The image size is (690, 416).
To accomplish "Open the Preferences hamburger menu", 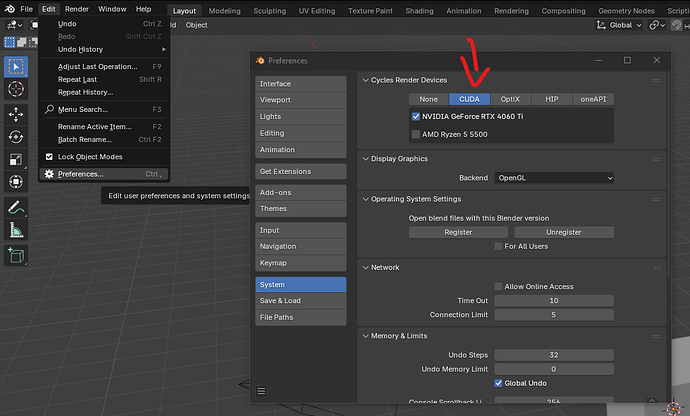I will [x=261, y=391].
